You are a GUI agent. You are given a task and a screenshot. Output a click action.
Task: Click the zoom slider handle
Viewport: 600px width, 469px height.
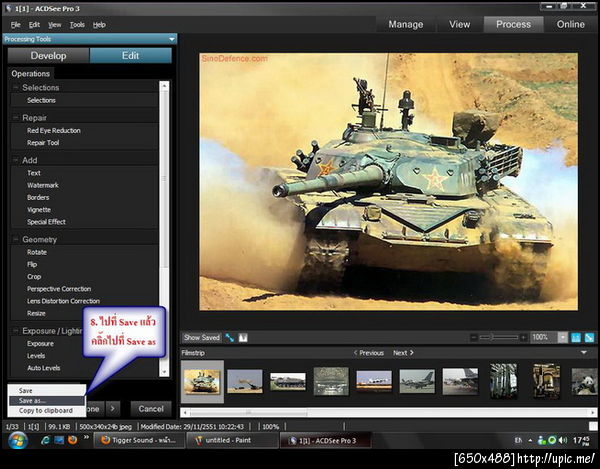(492, 337)
